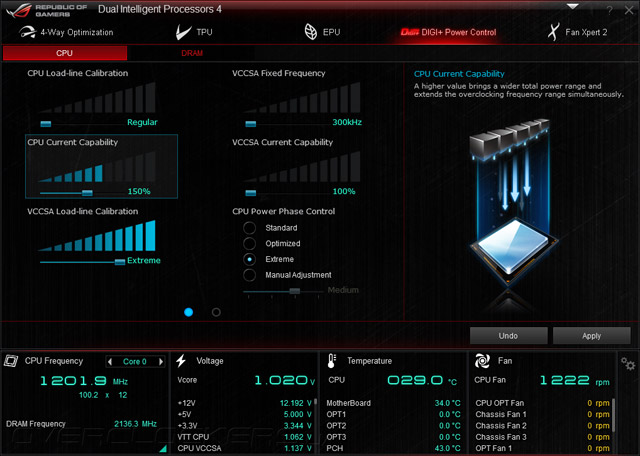The height and width of the screenshot is (456, 640).
Task: Open the Core 0 selector
Action: coord(135,361)
